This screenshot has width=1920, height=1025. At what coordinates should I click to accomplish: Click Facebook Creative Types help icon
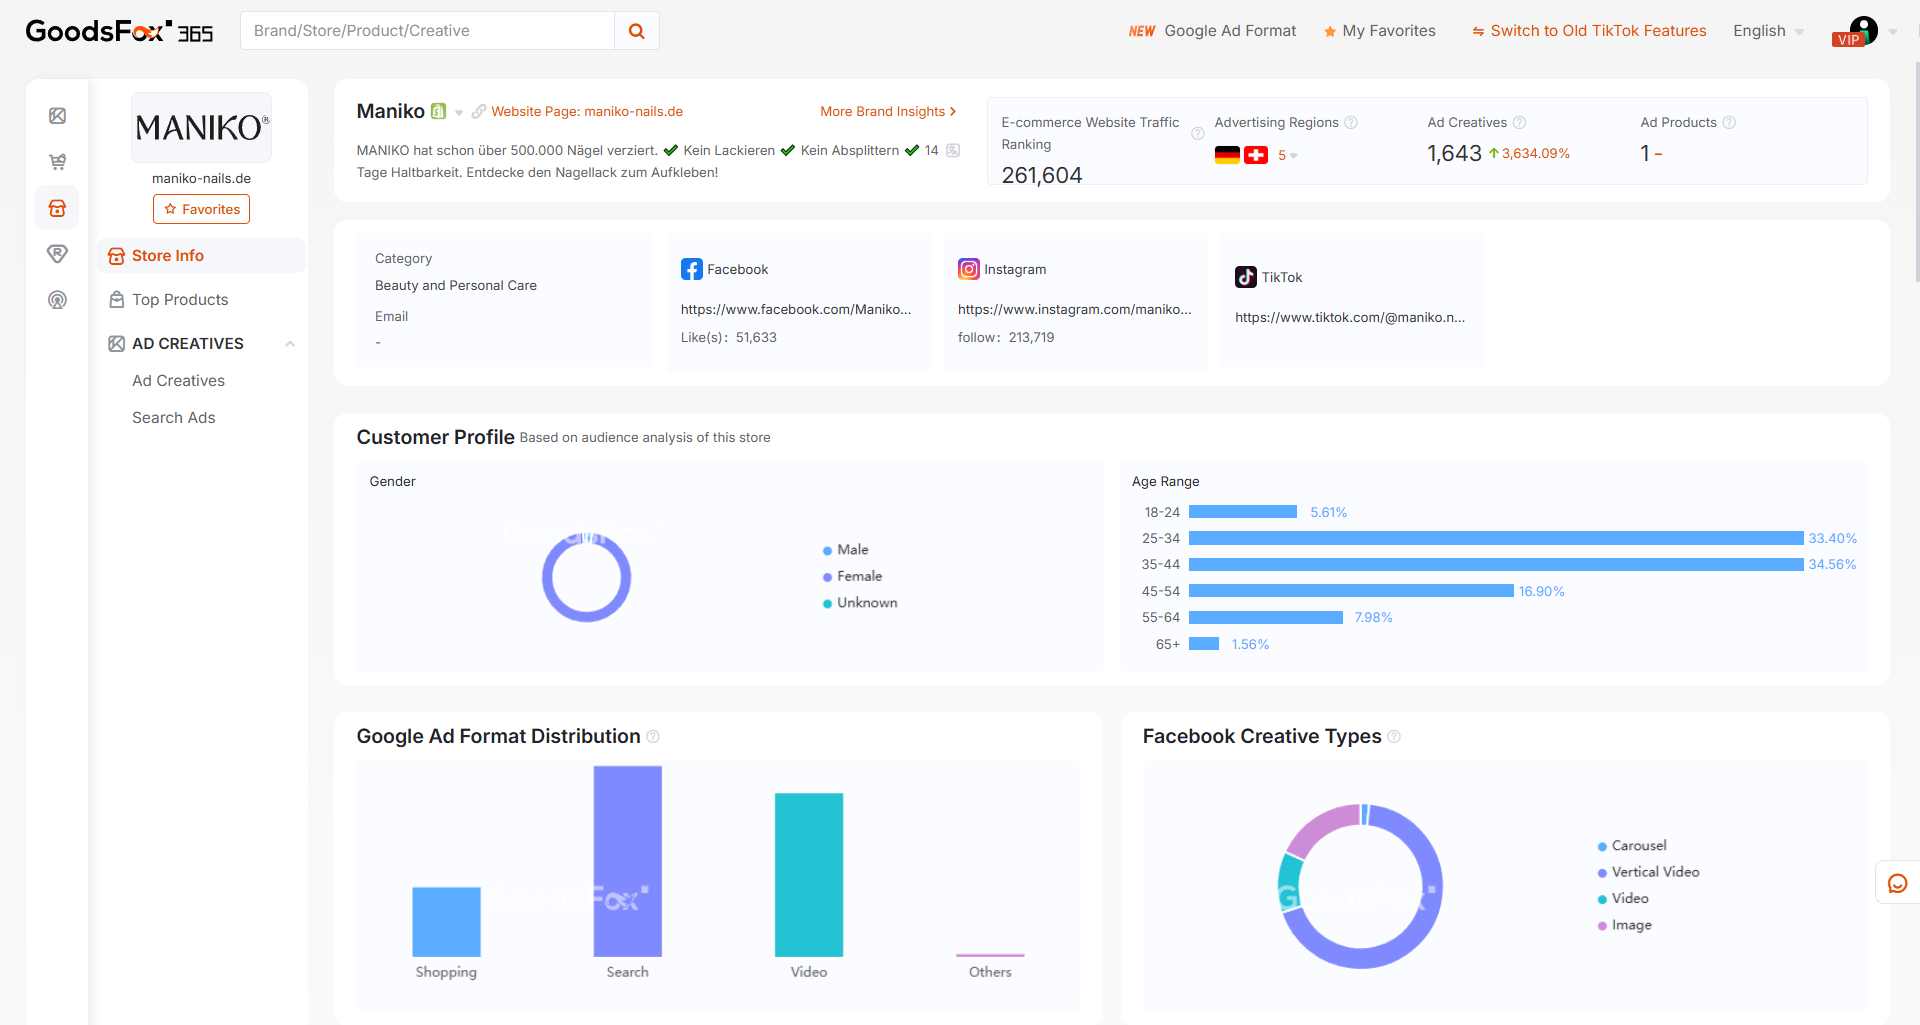1394,737
